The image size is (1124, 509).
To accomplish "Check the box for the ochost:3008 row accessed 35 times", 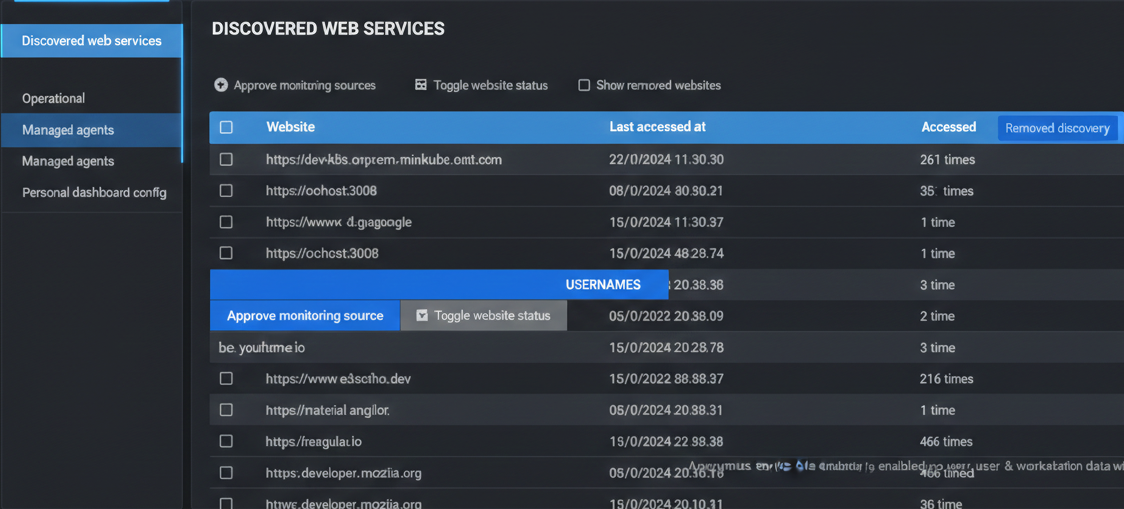I will (226, 190).
